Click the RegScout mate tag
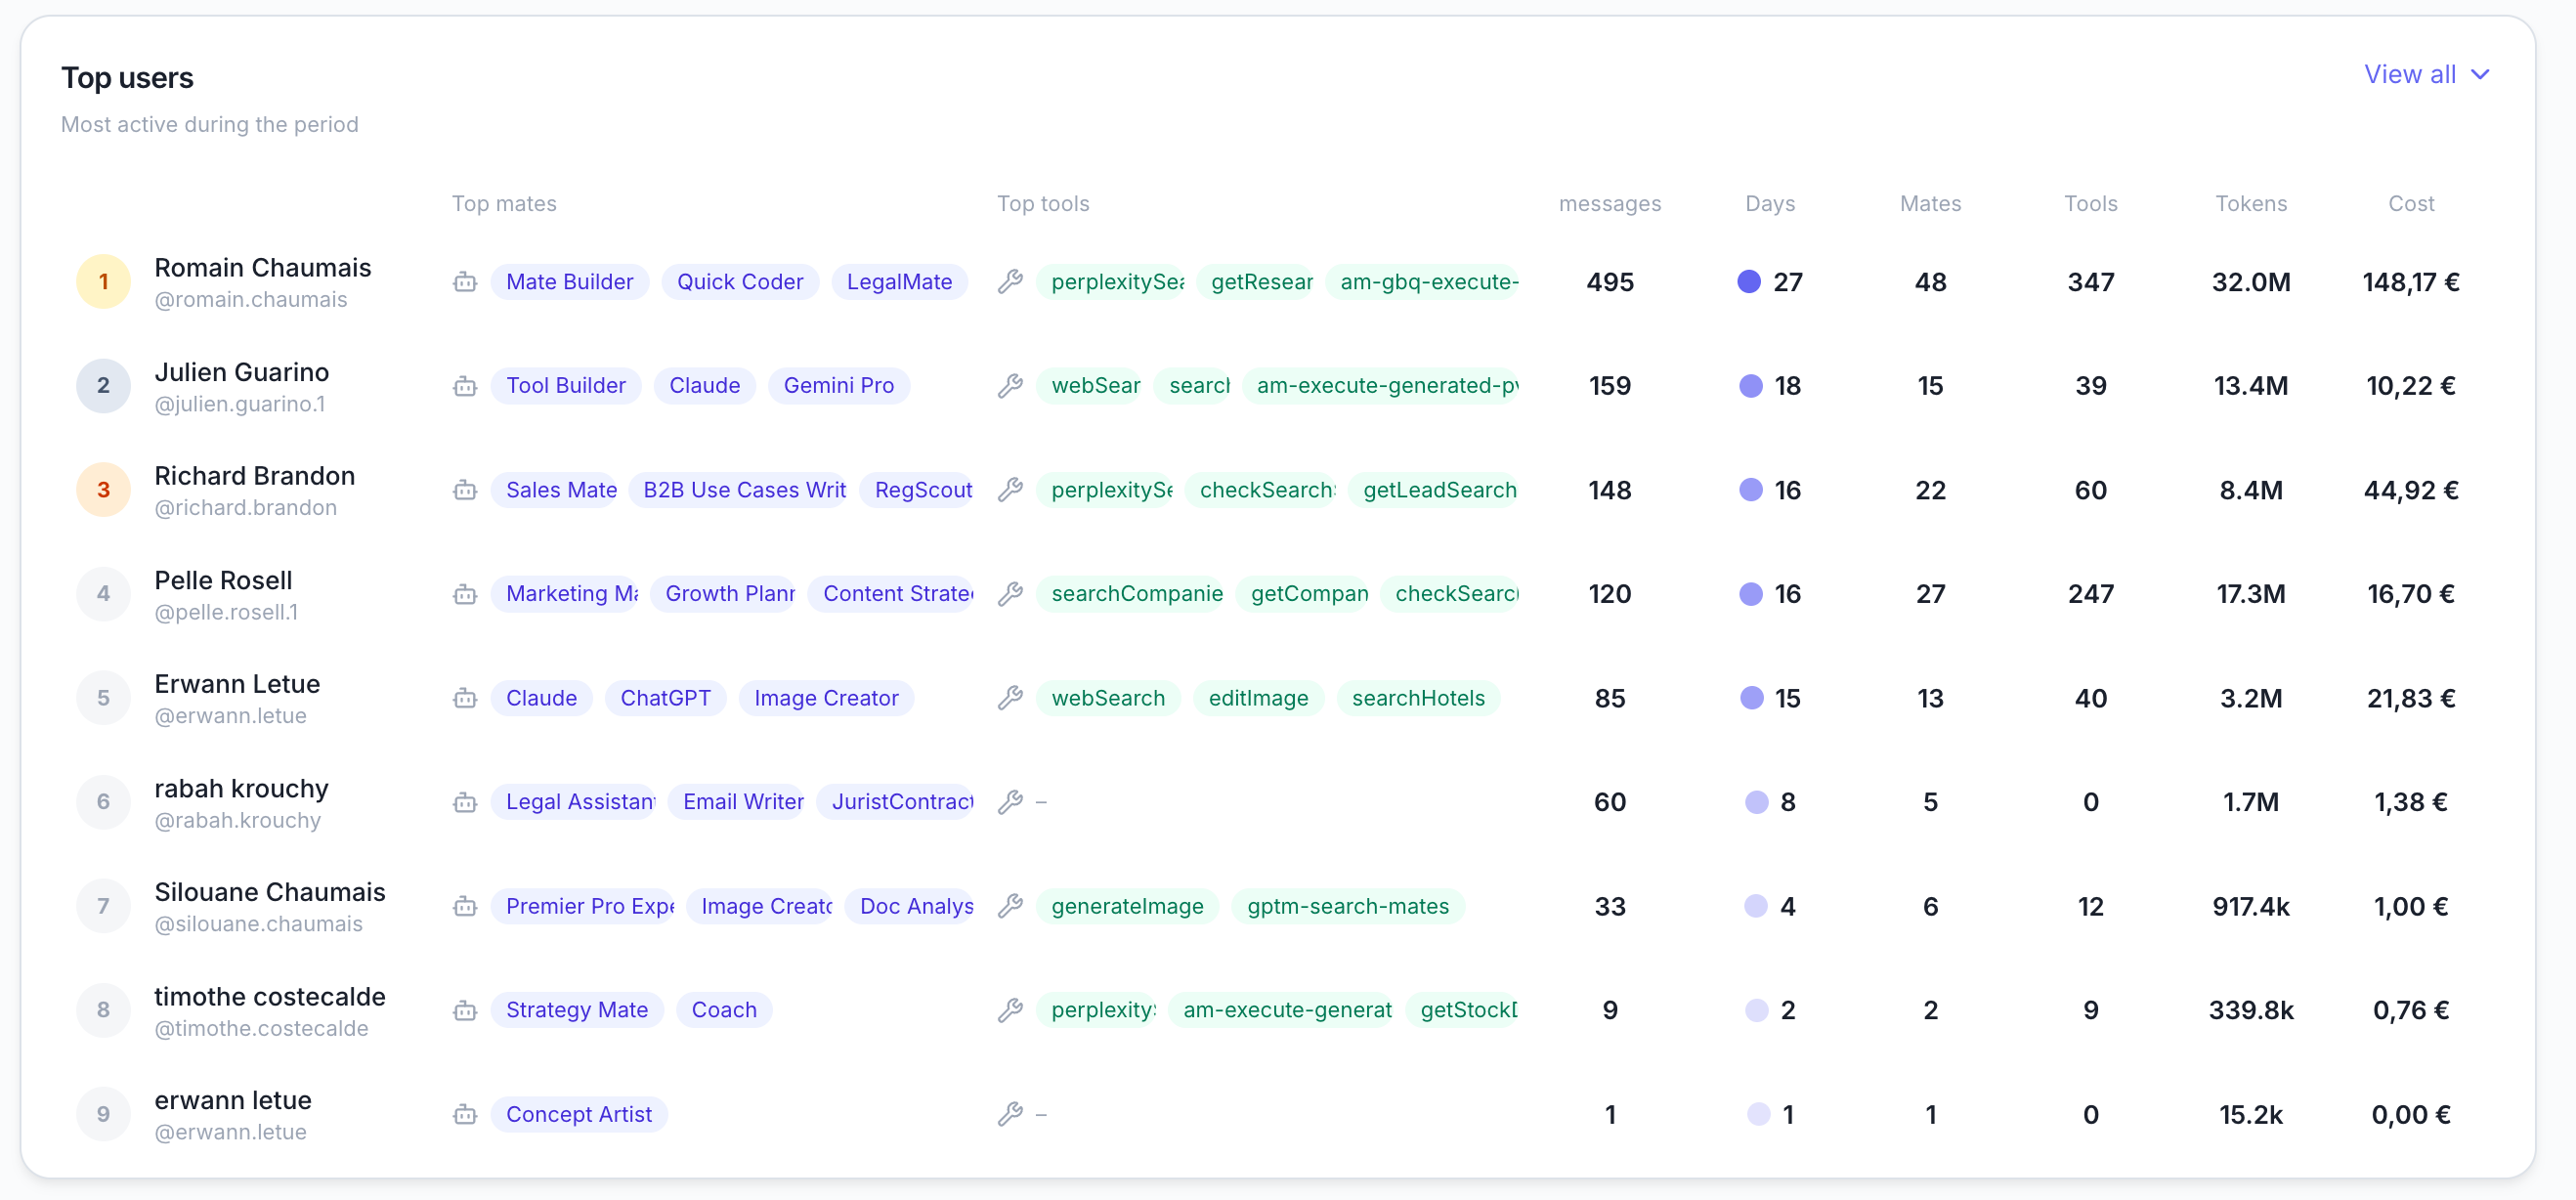 pyautogui.click(x=916, y=490)
